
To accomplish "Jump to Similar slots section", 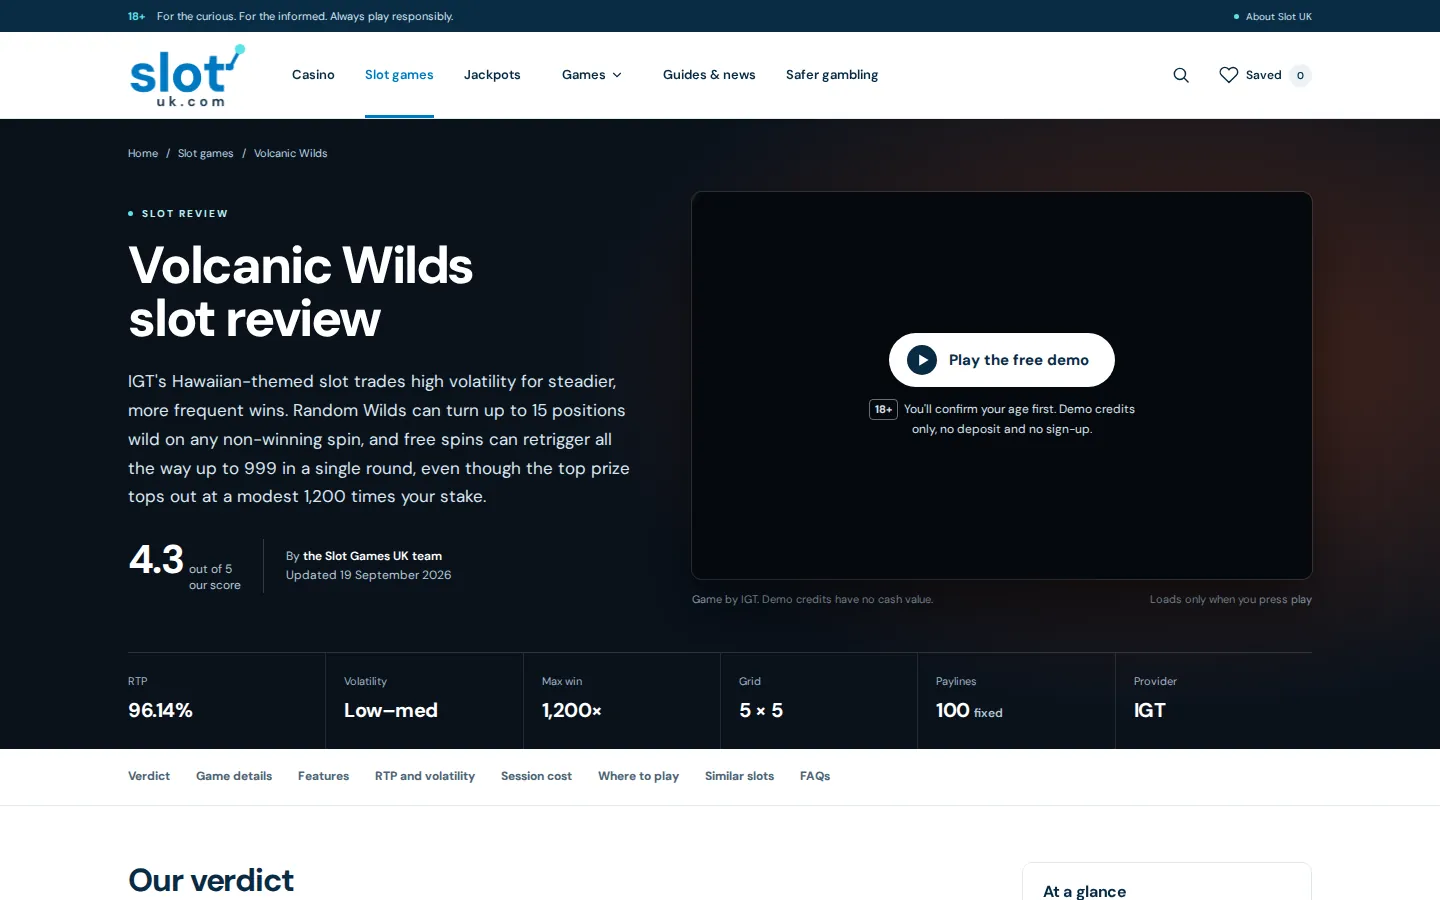I will point(739,776).
